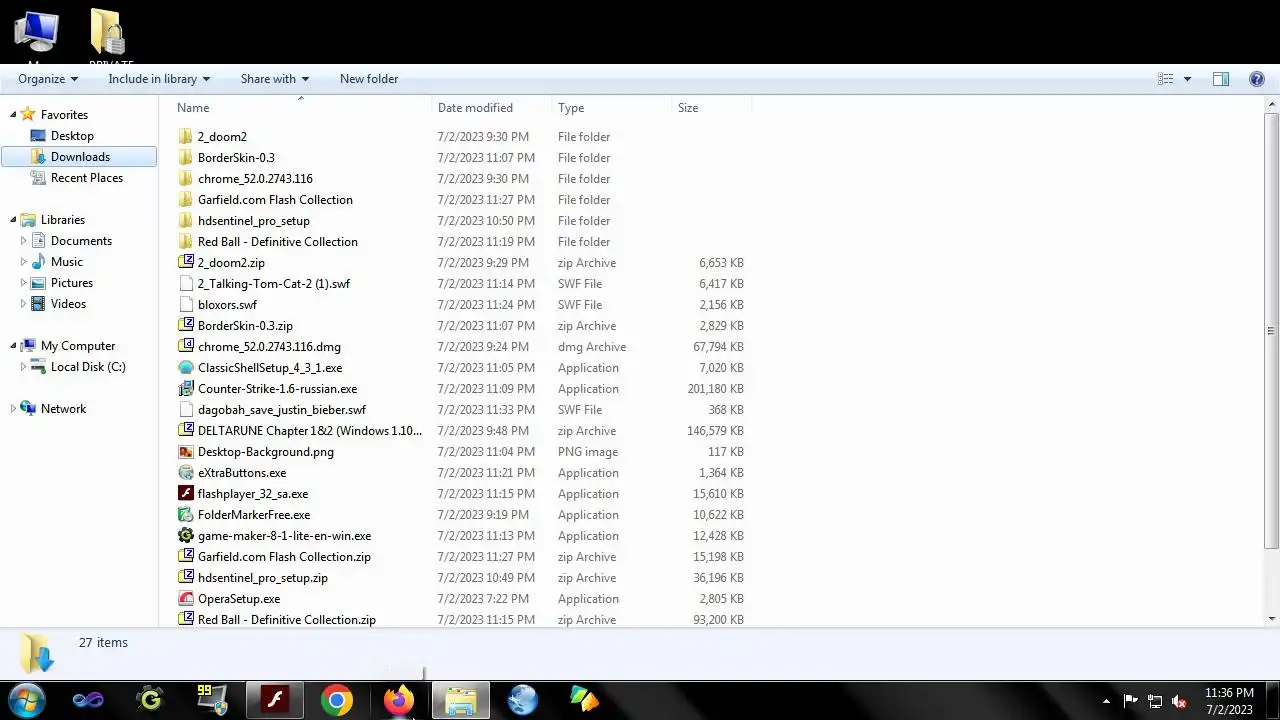Select Network in navigation pane
The width and height of the screenshot is (1280, 720).
[x=63, y=409]
